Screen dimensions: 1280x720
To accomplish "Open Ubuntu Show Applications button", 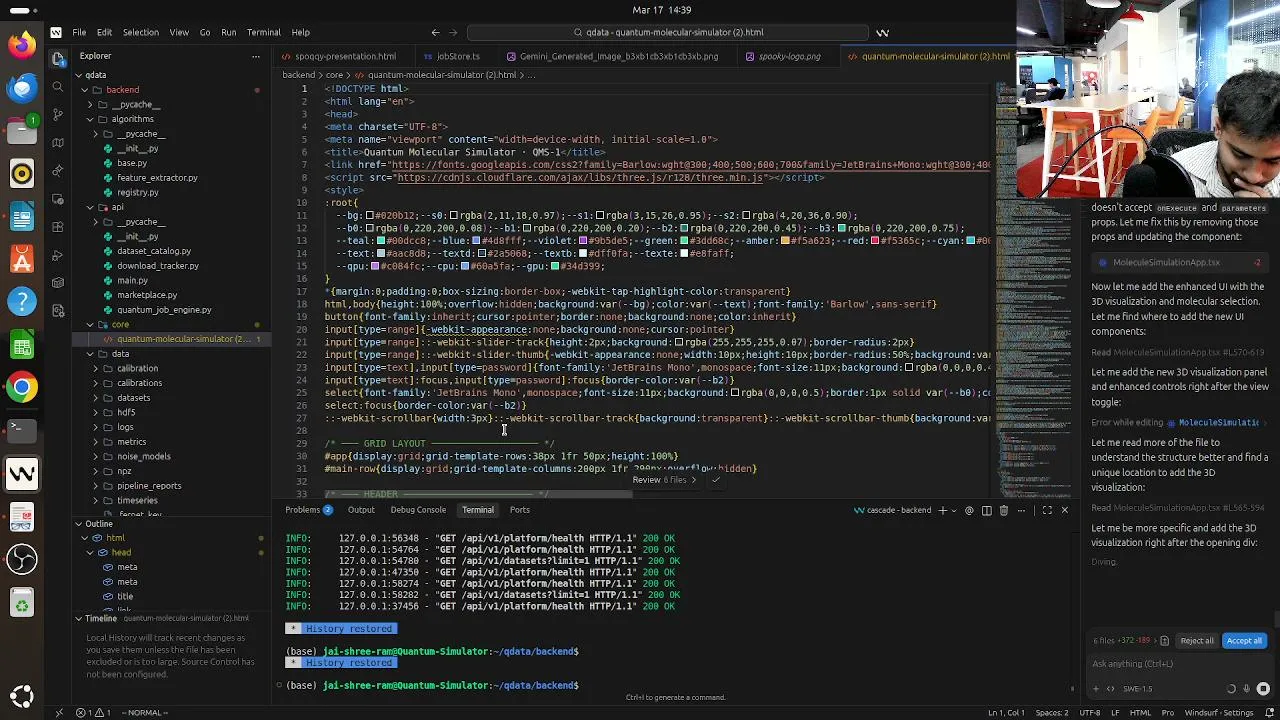I will point(21,696).
